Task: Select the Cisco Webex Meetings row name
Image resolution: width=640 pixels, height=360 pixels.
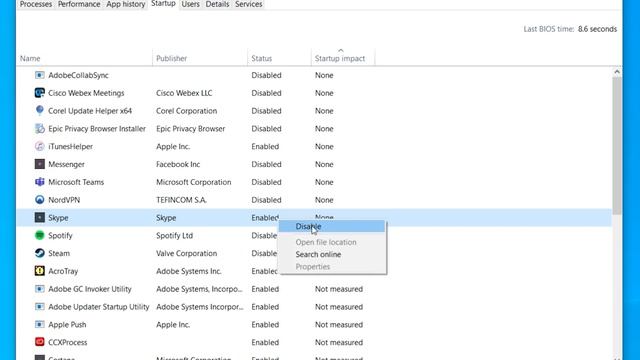Action: 86,93
